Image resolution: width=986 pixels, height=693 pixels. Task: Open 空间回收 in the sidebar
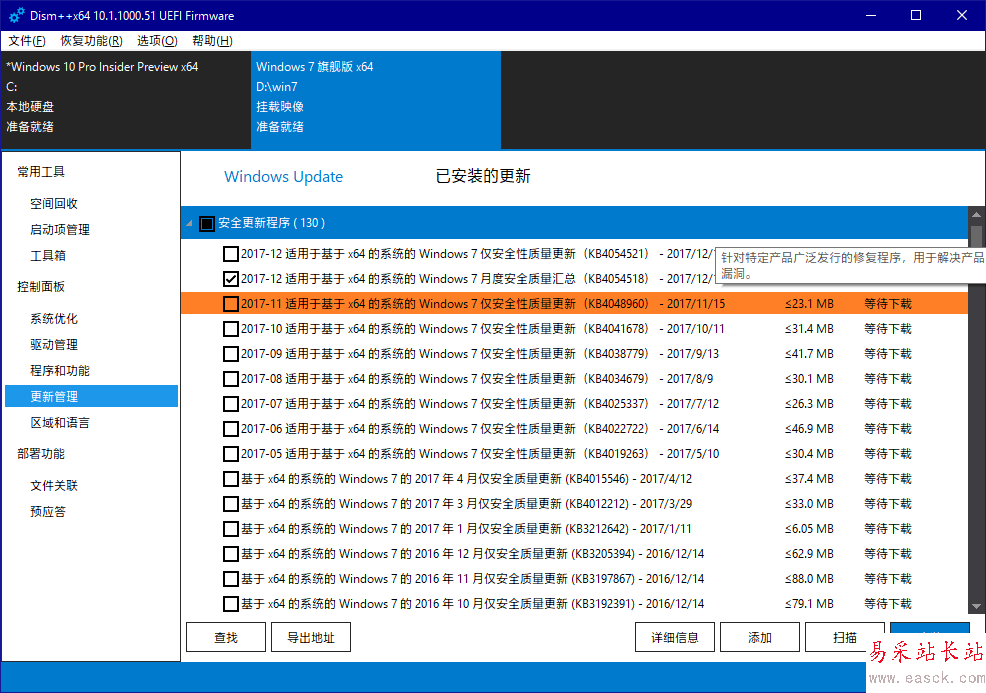[54, 204]
